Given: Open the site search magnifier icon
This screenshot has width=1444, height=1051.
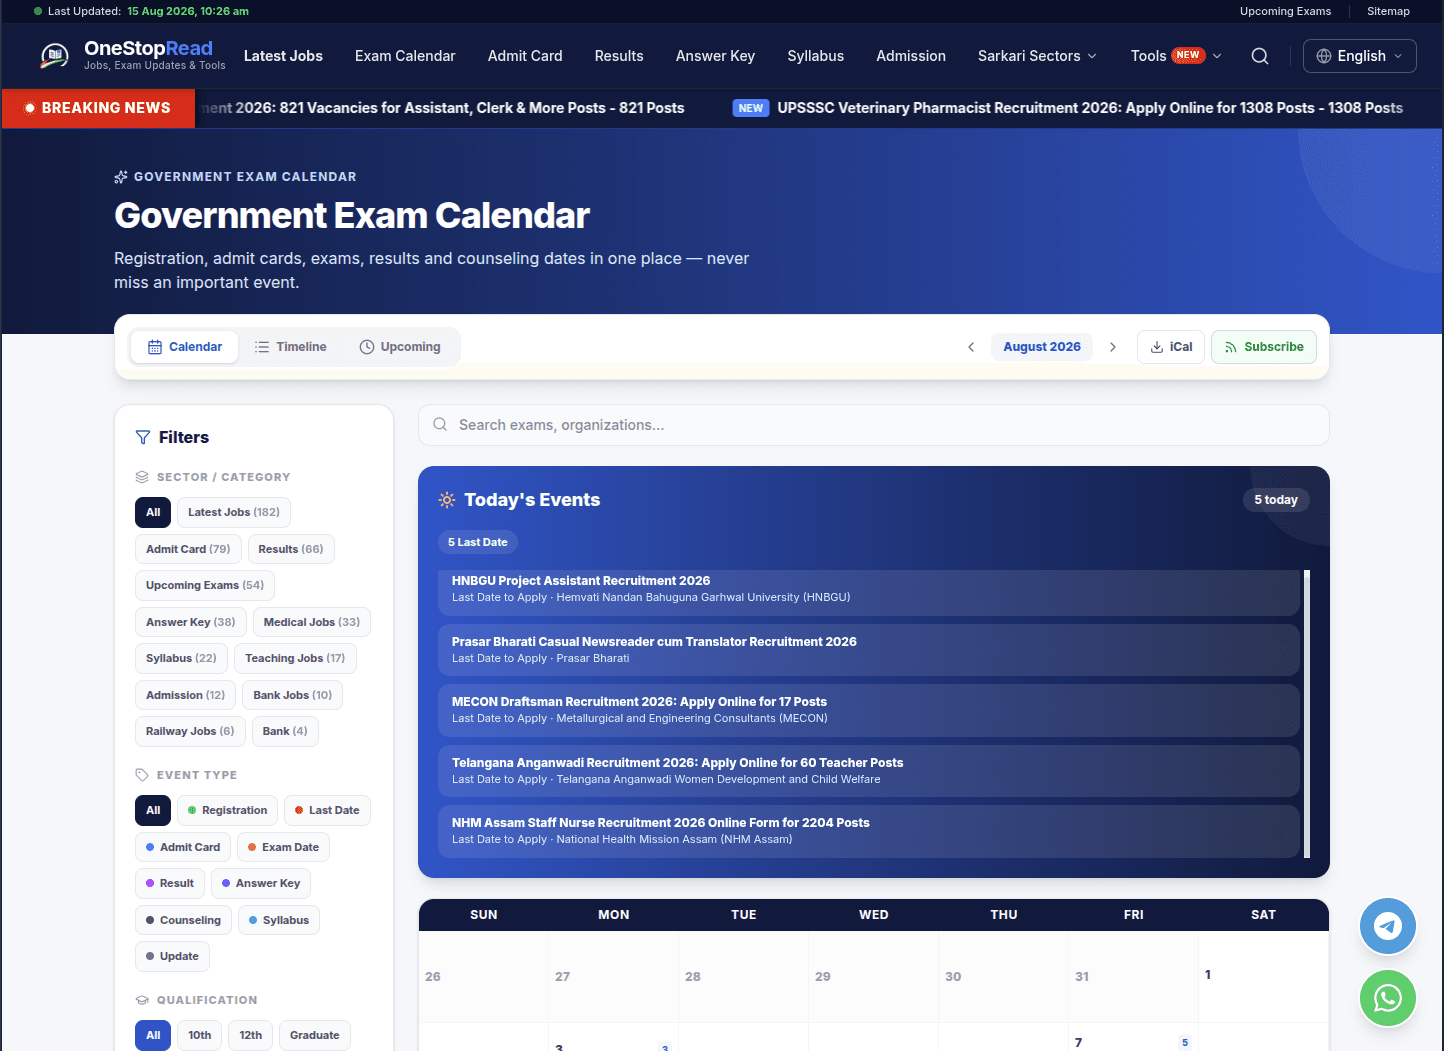Looking at the screenshot, I should pos(1260,56).
